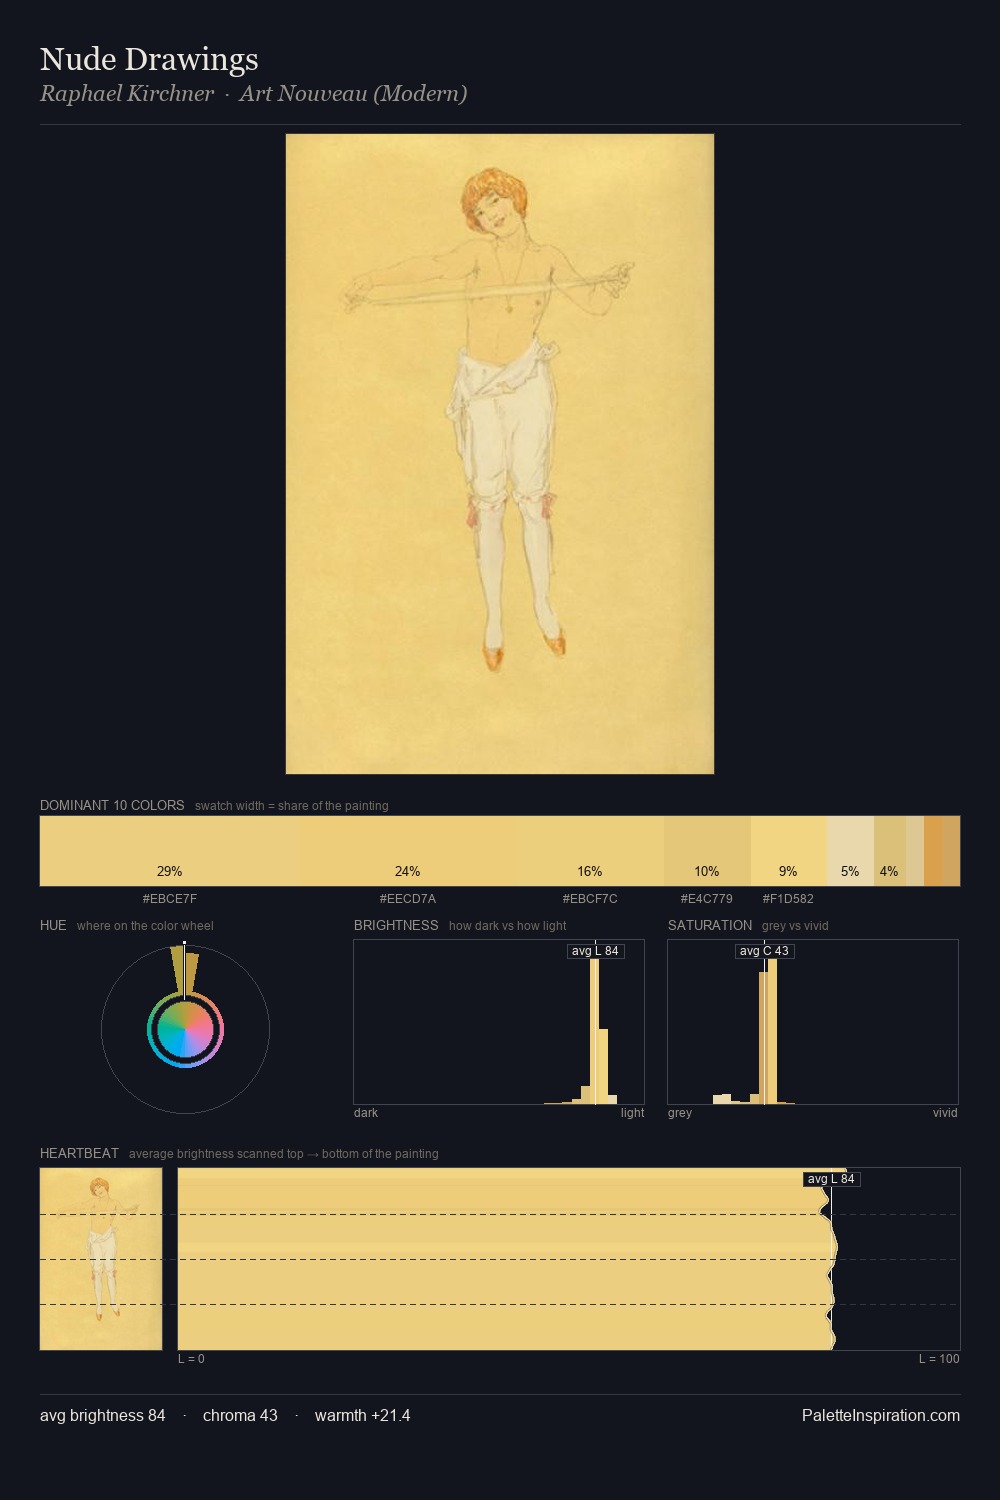Click artist name 'Raphael Kirchner'

pos(127,94)
